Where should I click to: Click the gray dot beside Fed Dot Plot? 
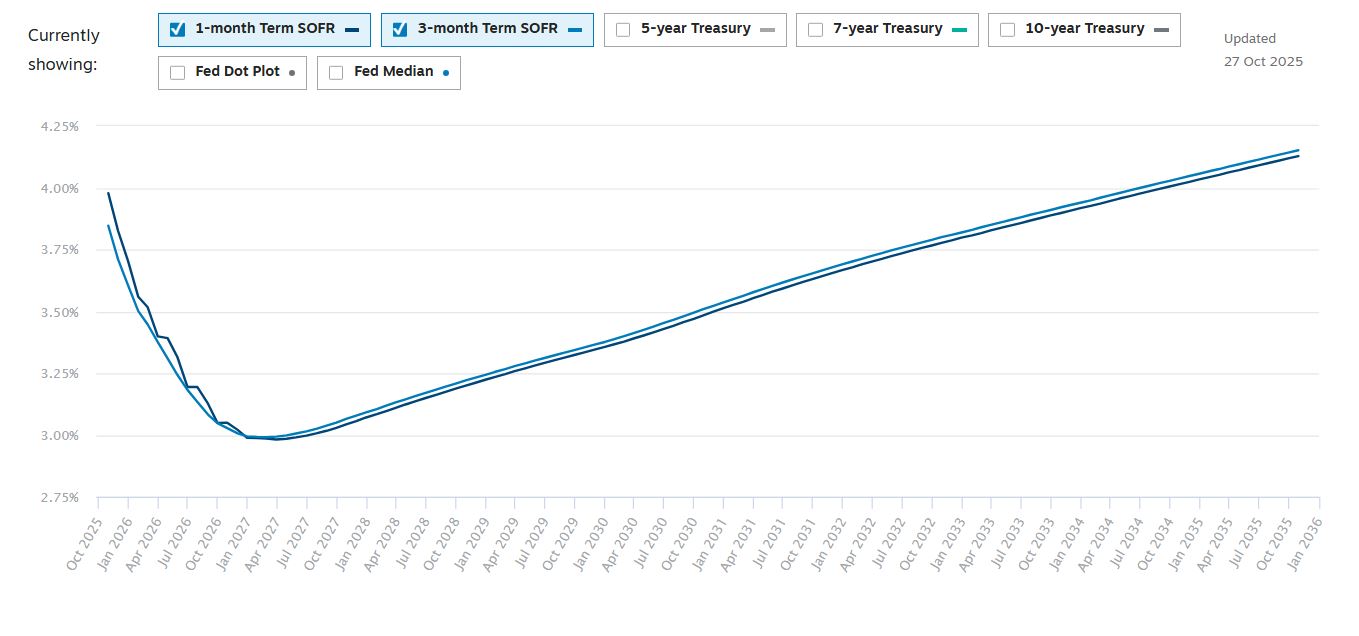[291, 73]
